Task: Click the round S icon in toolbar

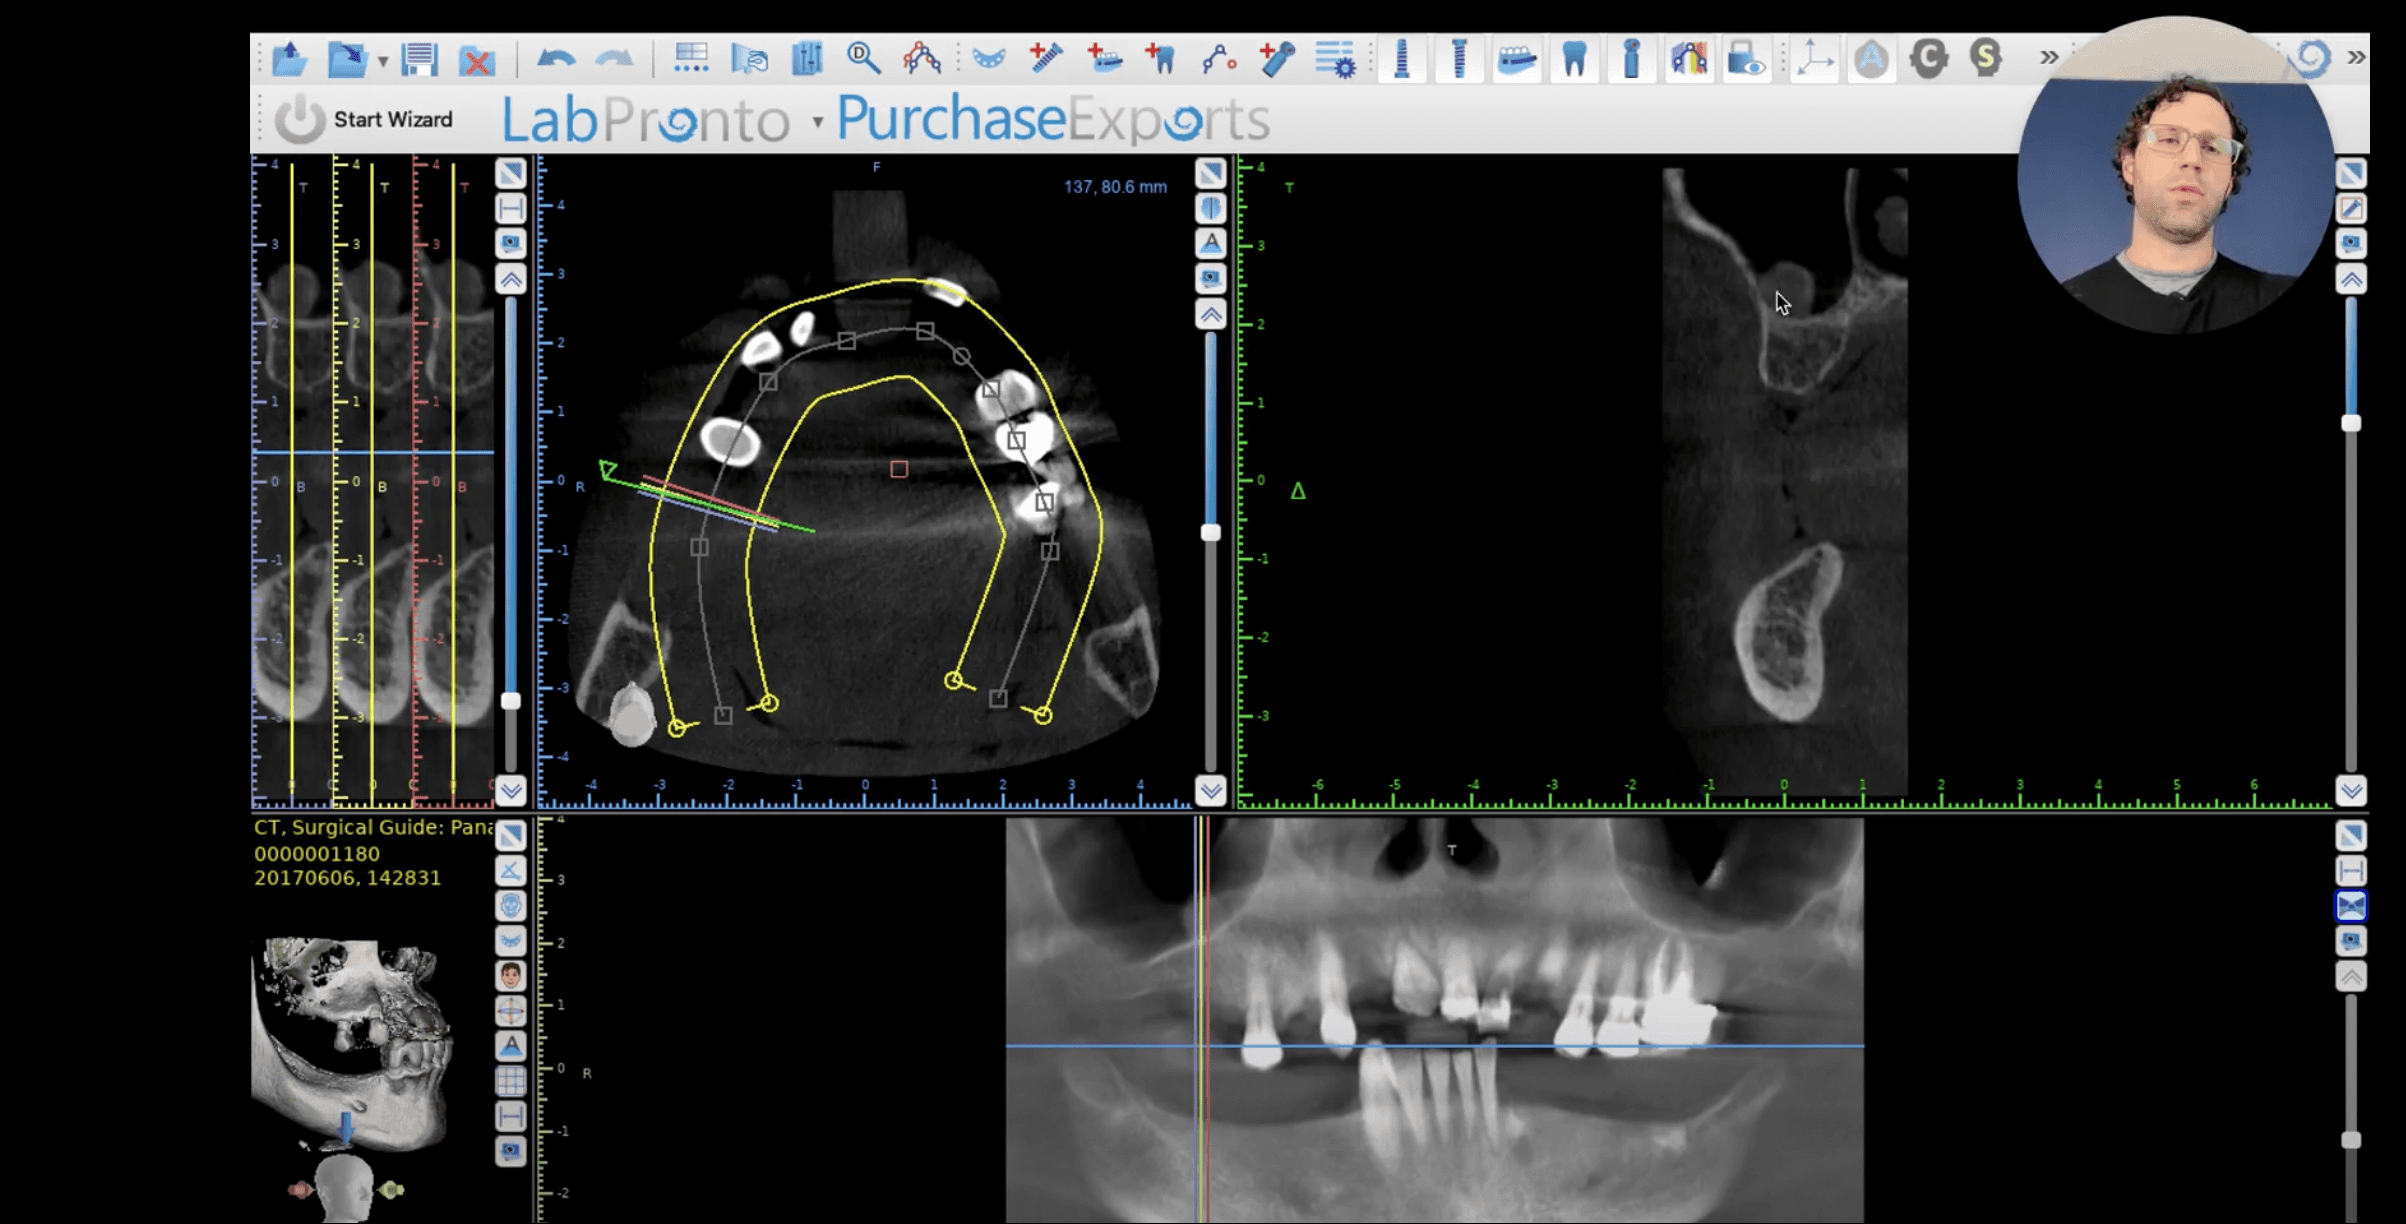Action: coord(1986,58)
